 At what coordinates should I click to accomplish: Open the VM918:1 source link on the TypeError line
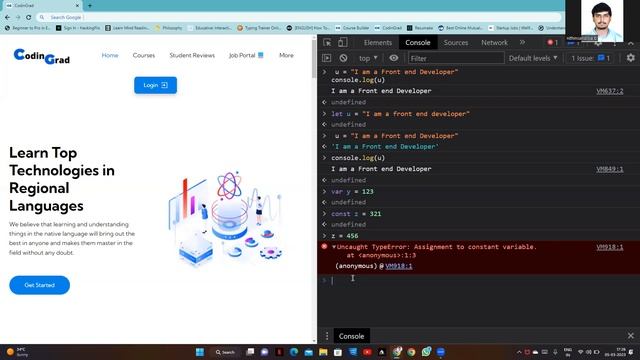609,247
